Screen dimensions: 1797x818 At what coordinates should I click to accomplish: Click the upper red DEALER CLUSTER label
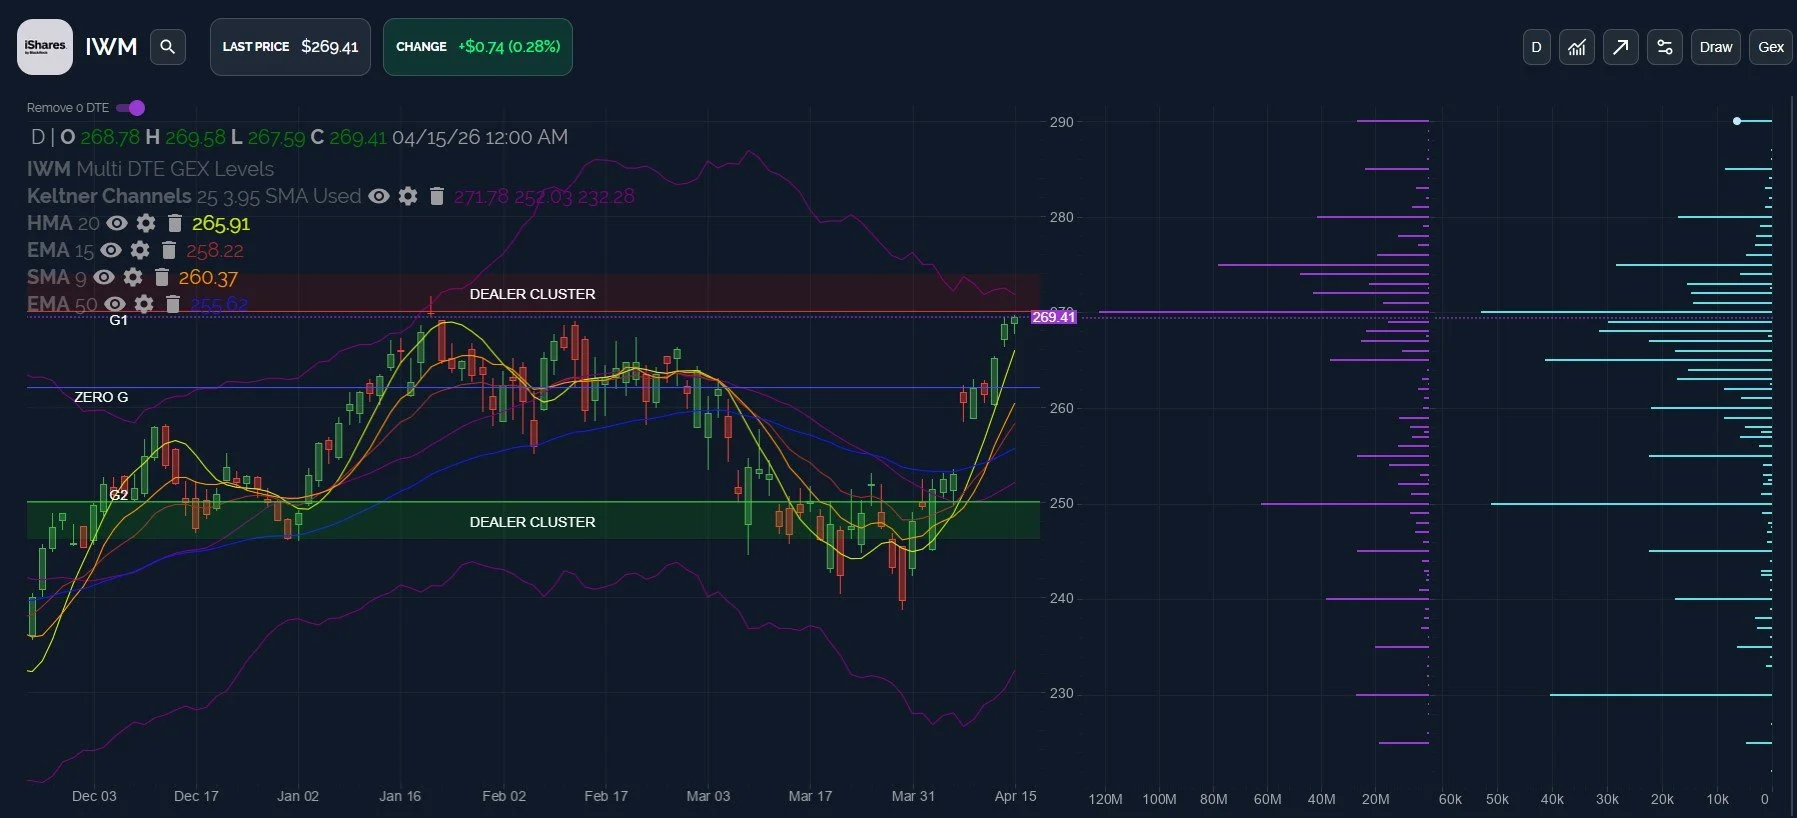pyautogui.click(x=532, y=294)
